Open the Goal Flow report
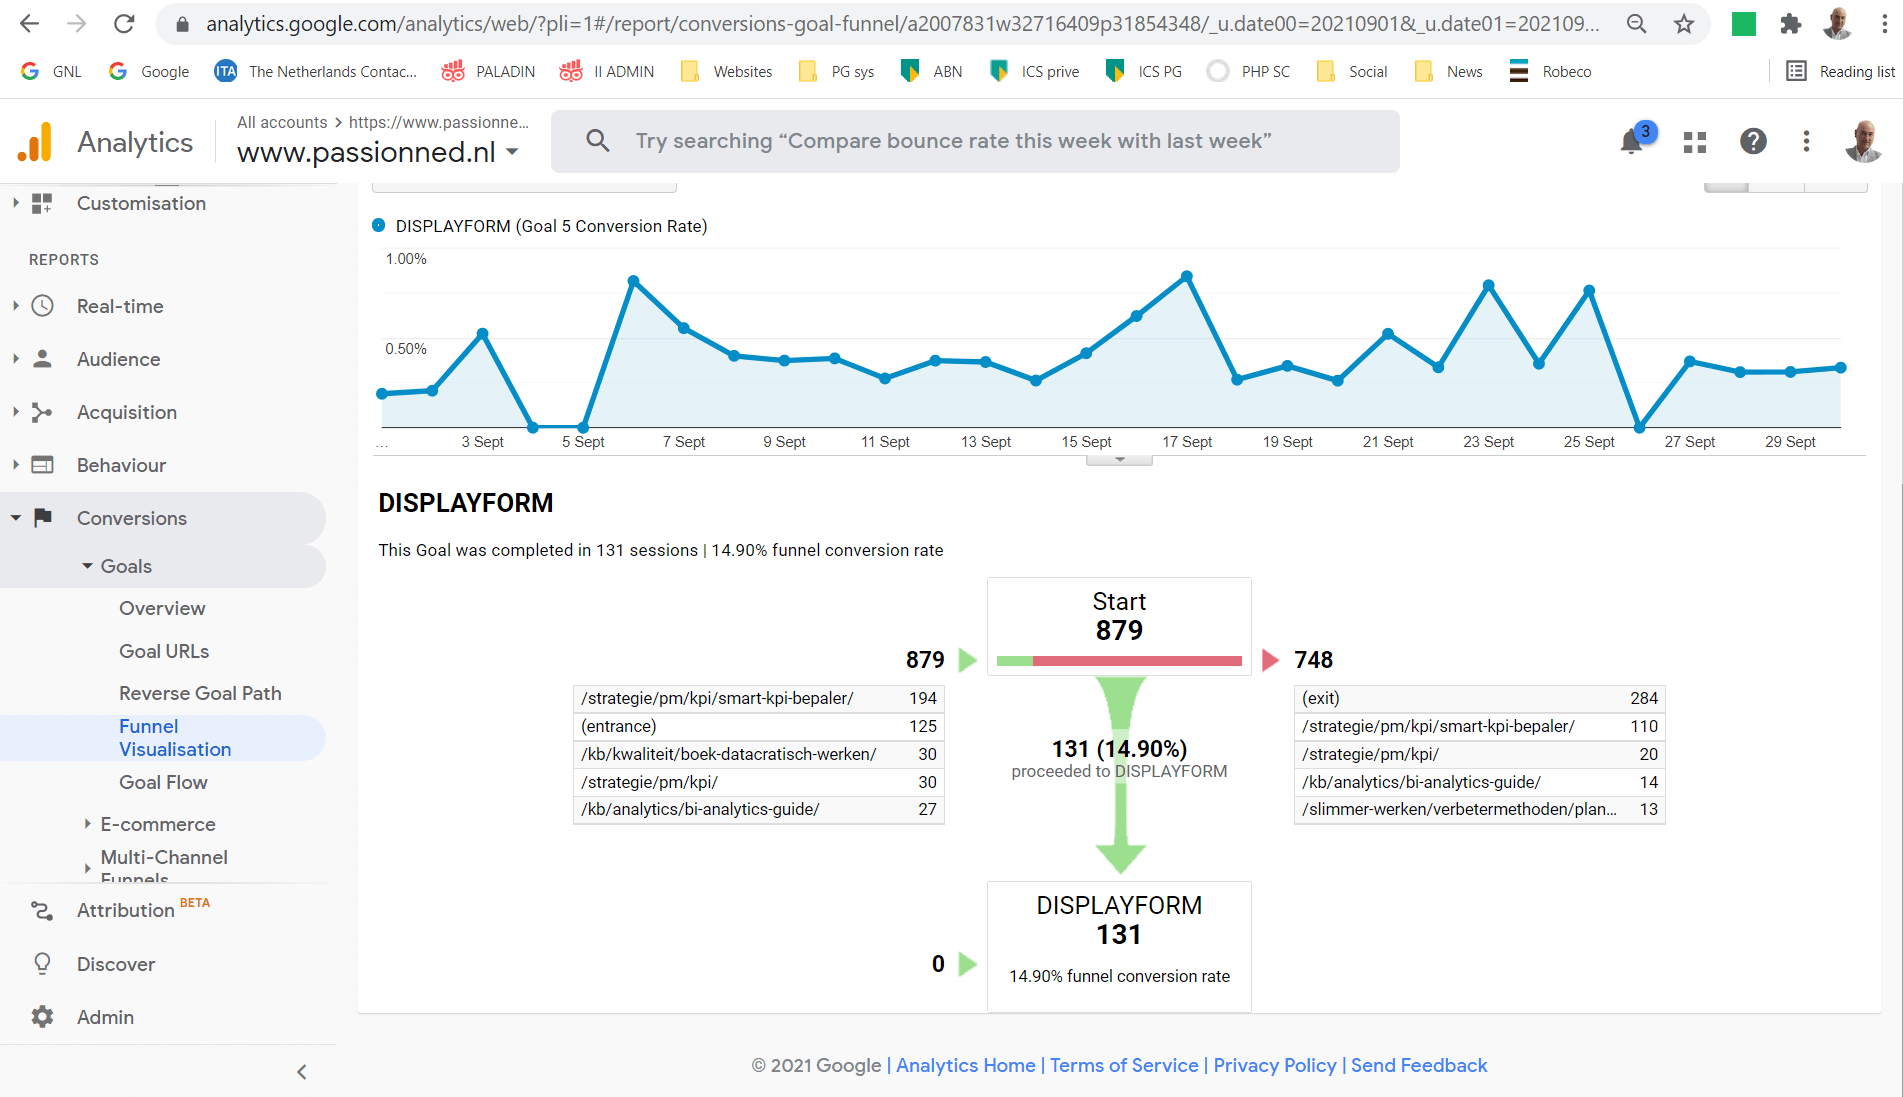Viewport: 1903px width, 1097px height. pos(162,782)
